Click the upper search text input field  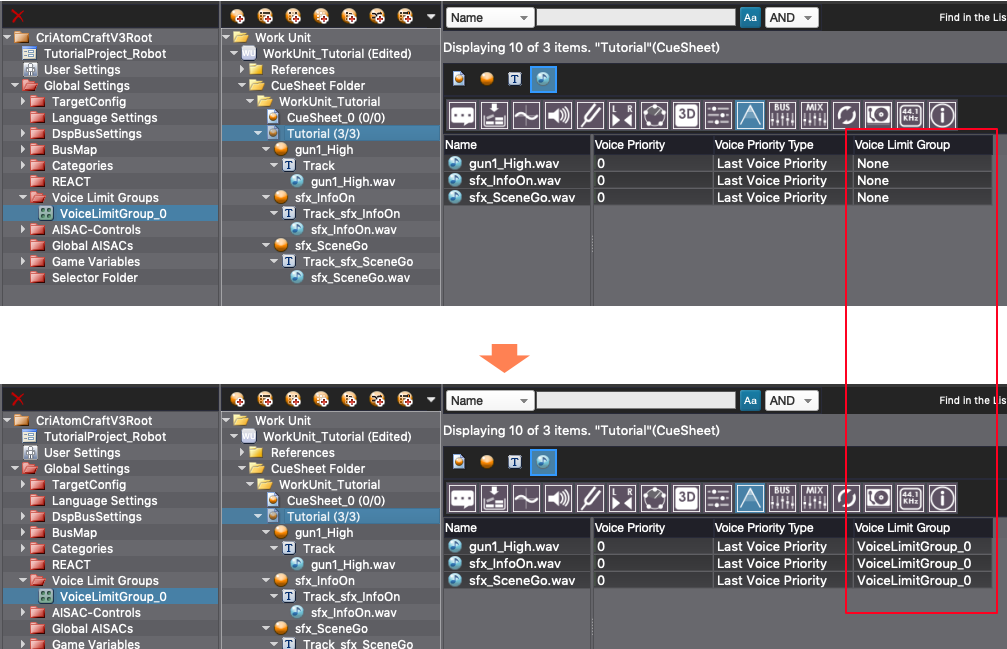click(x=636, y=17)
